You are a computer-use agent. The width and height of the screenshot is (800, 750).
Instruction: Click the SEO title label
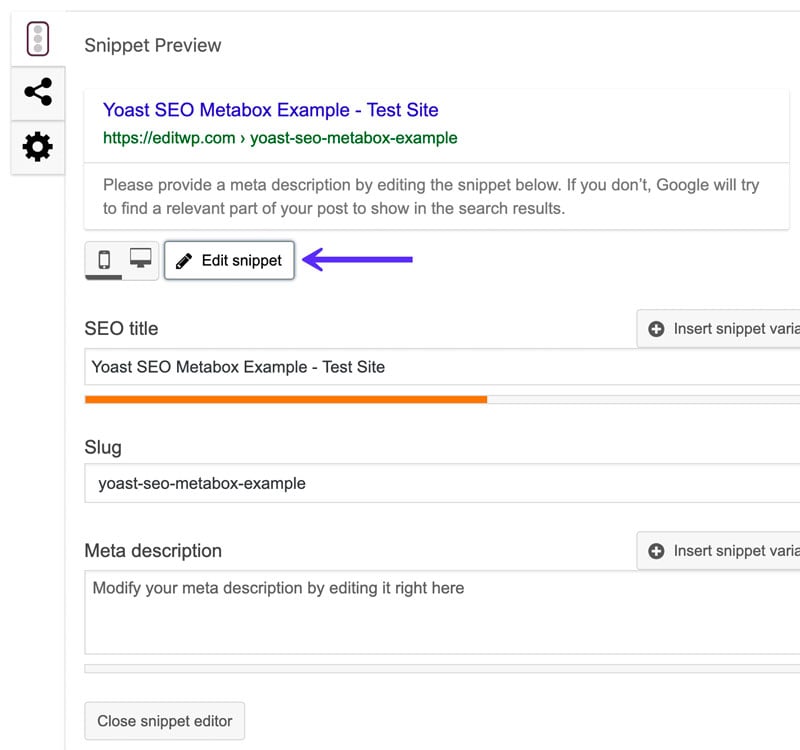(121, 329)
